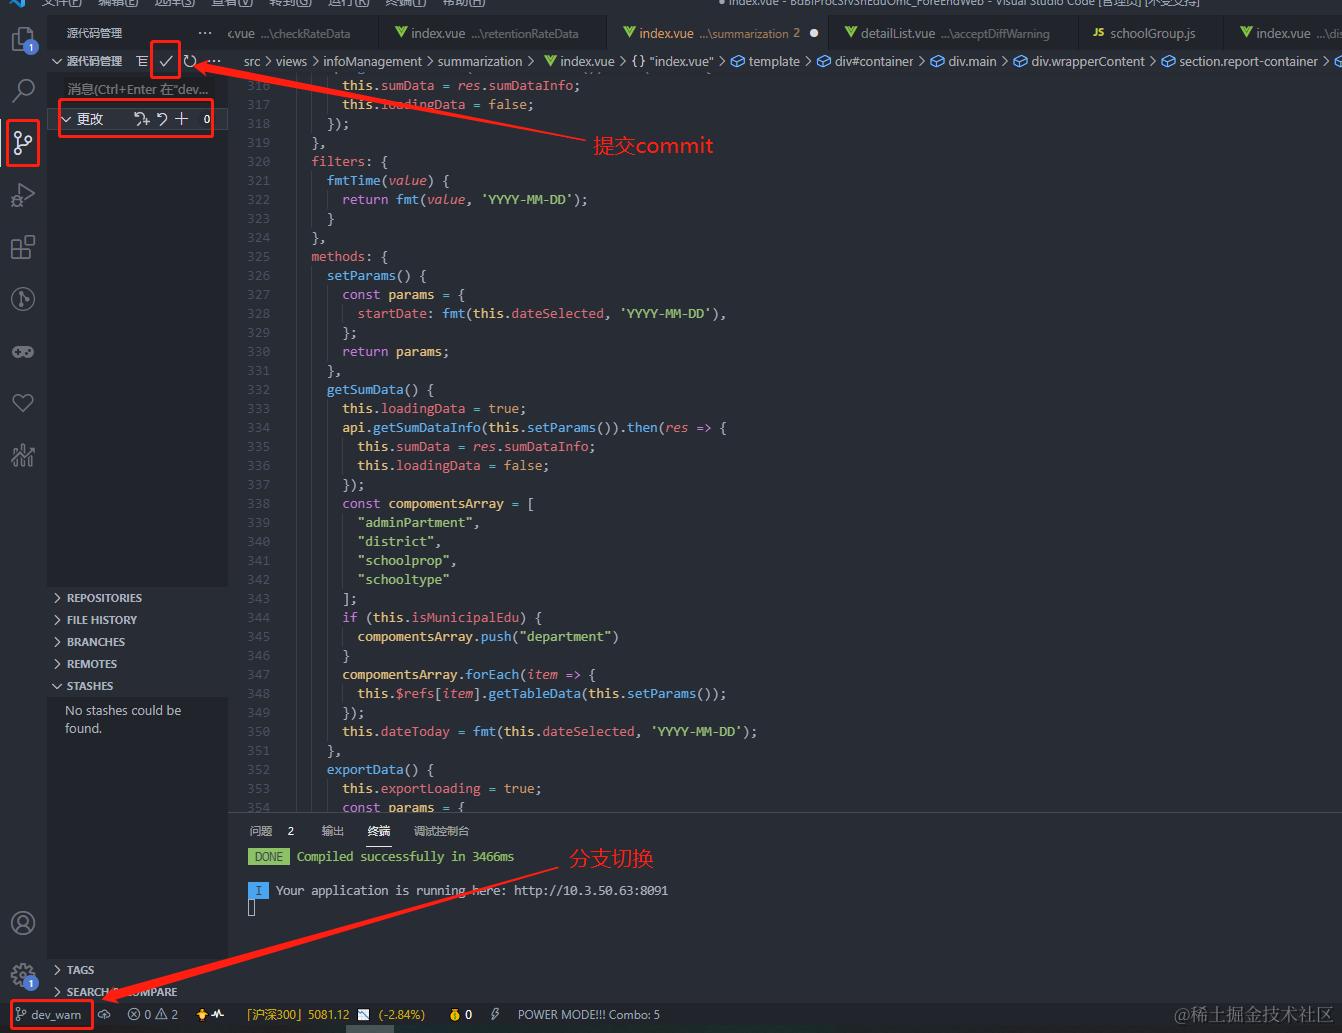The height and width of the screenshot is (1033, 1342).
Task: Open the views ellipsis in source control header
Action: tap(205, 33)
